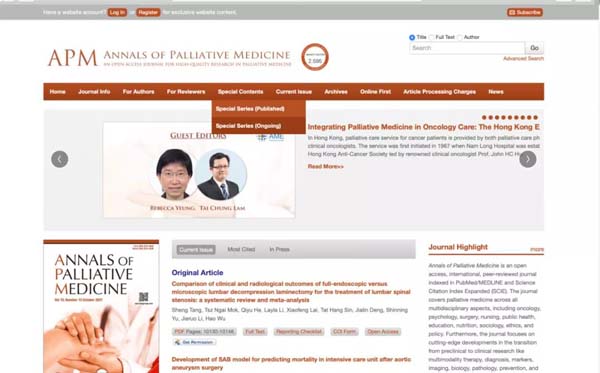Open Special Series (Published) dropdown entry
This screenshot has height=373, width=600.
coord(259,109)
